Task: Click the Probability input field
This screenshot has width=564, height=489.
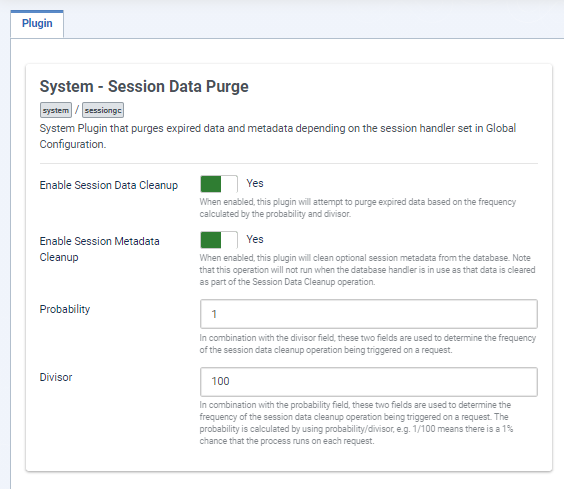Action: [369, 314]
